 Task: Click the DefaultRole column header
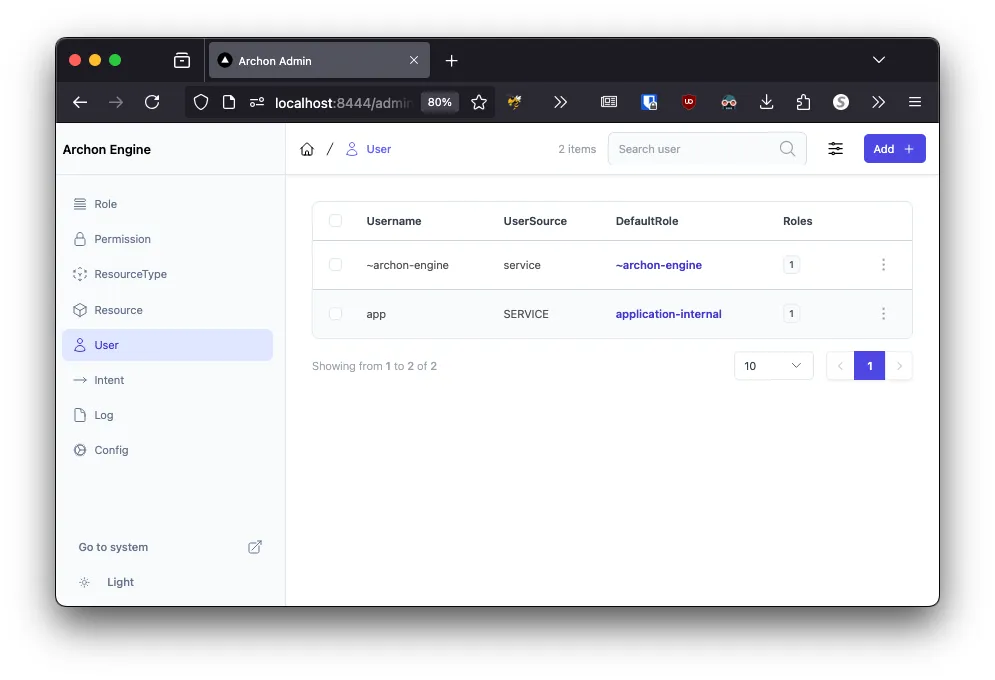tap(647, 221)
